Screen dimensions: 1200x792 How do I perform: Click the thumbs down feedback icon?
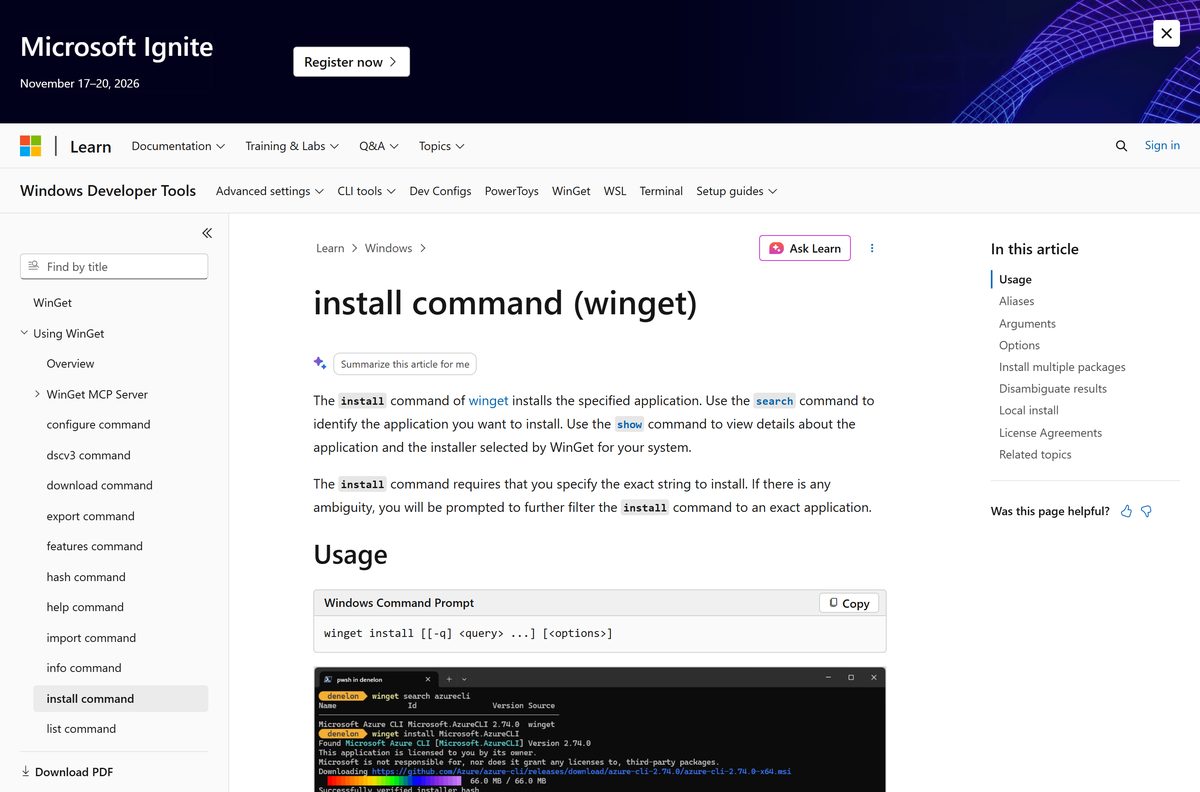click(x=1147, y=511)
